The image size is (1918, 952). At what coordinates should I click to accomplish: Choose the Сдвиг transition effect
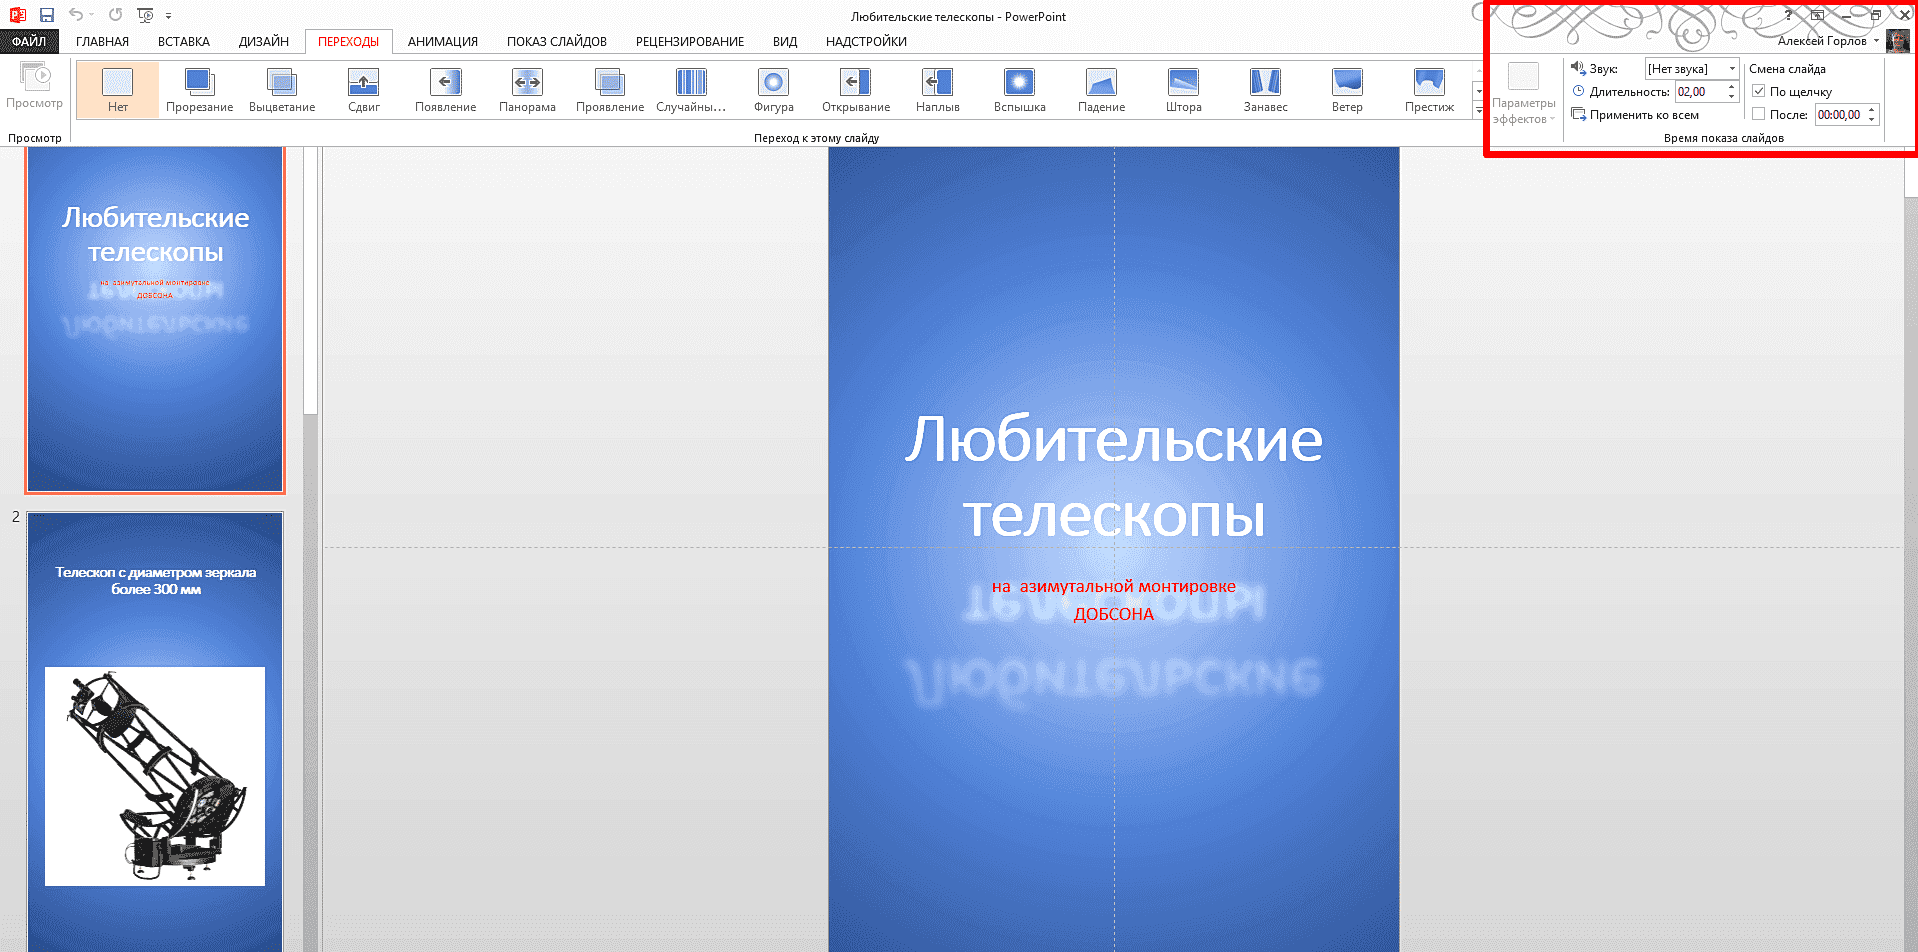pyautogui.click(x=362, y=90)
